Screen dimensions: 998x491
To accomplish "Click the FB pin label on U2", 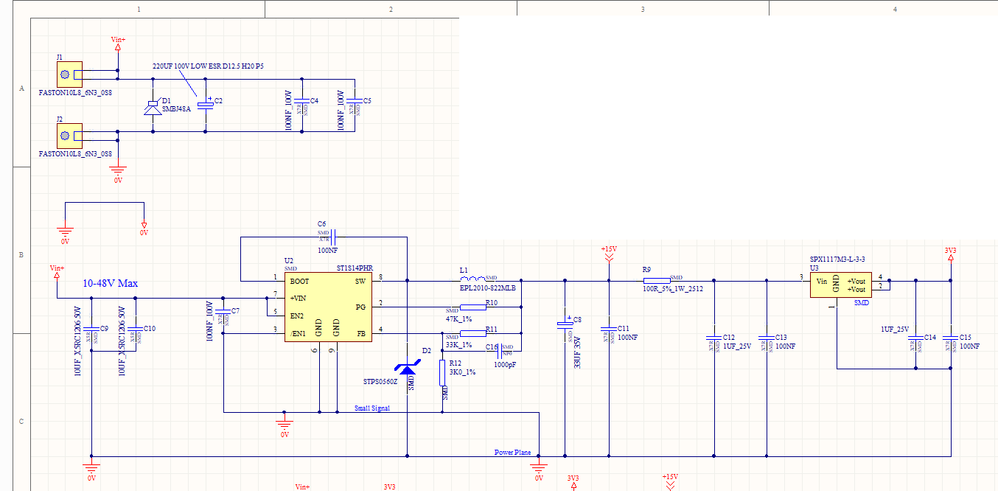I will tap(361, 334).
